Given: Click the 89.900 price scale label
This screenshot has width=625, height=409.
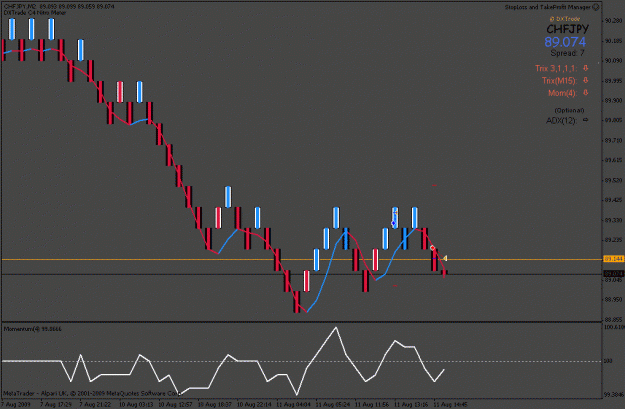Looking at the screenshot, I should pyautogui.click(x=613, y=100).
